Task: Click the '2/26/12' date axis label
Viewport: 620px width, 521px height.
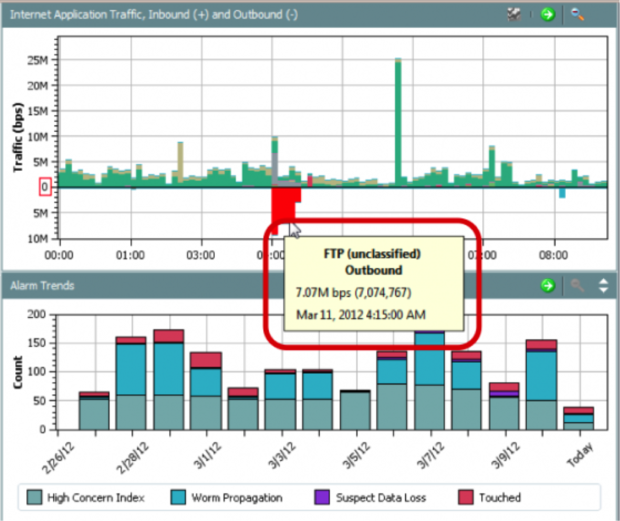Action: 58,457
